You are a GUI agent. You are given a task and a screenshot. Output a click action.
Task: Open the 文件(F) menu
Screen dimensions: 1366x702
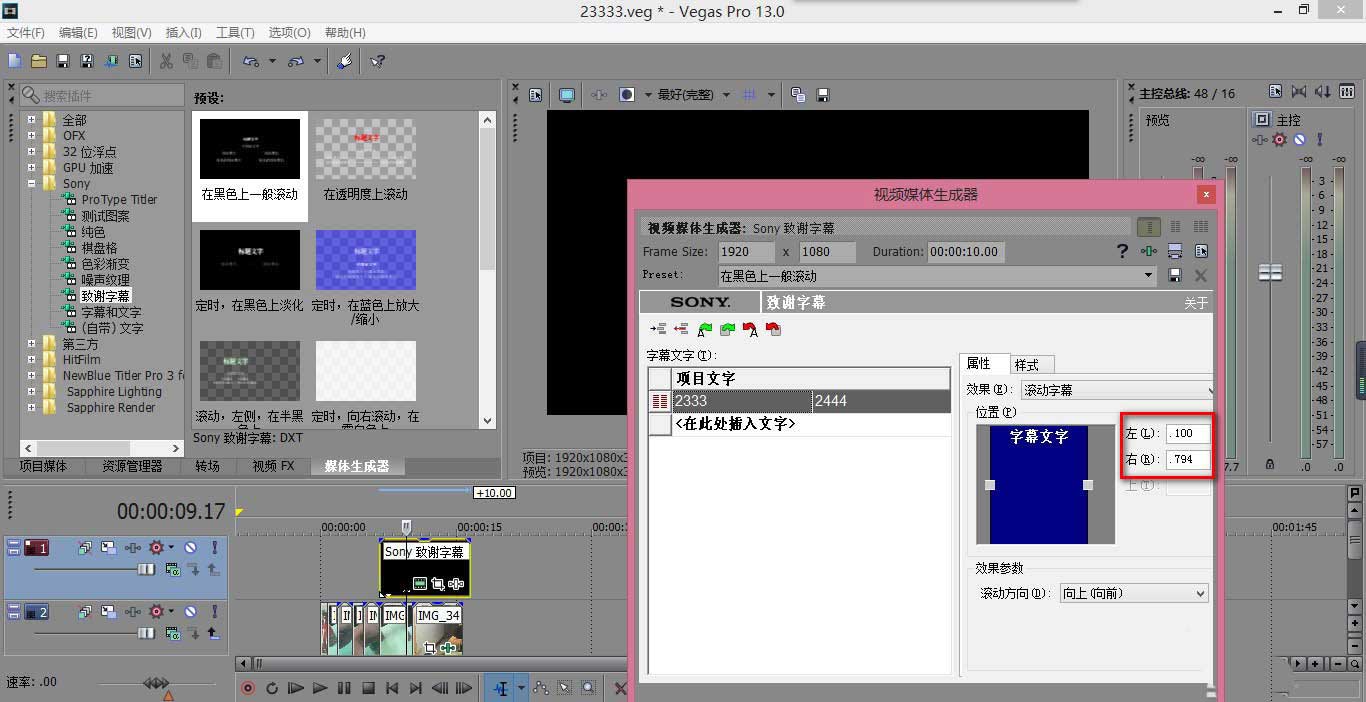[26, 33]
